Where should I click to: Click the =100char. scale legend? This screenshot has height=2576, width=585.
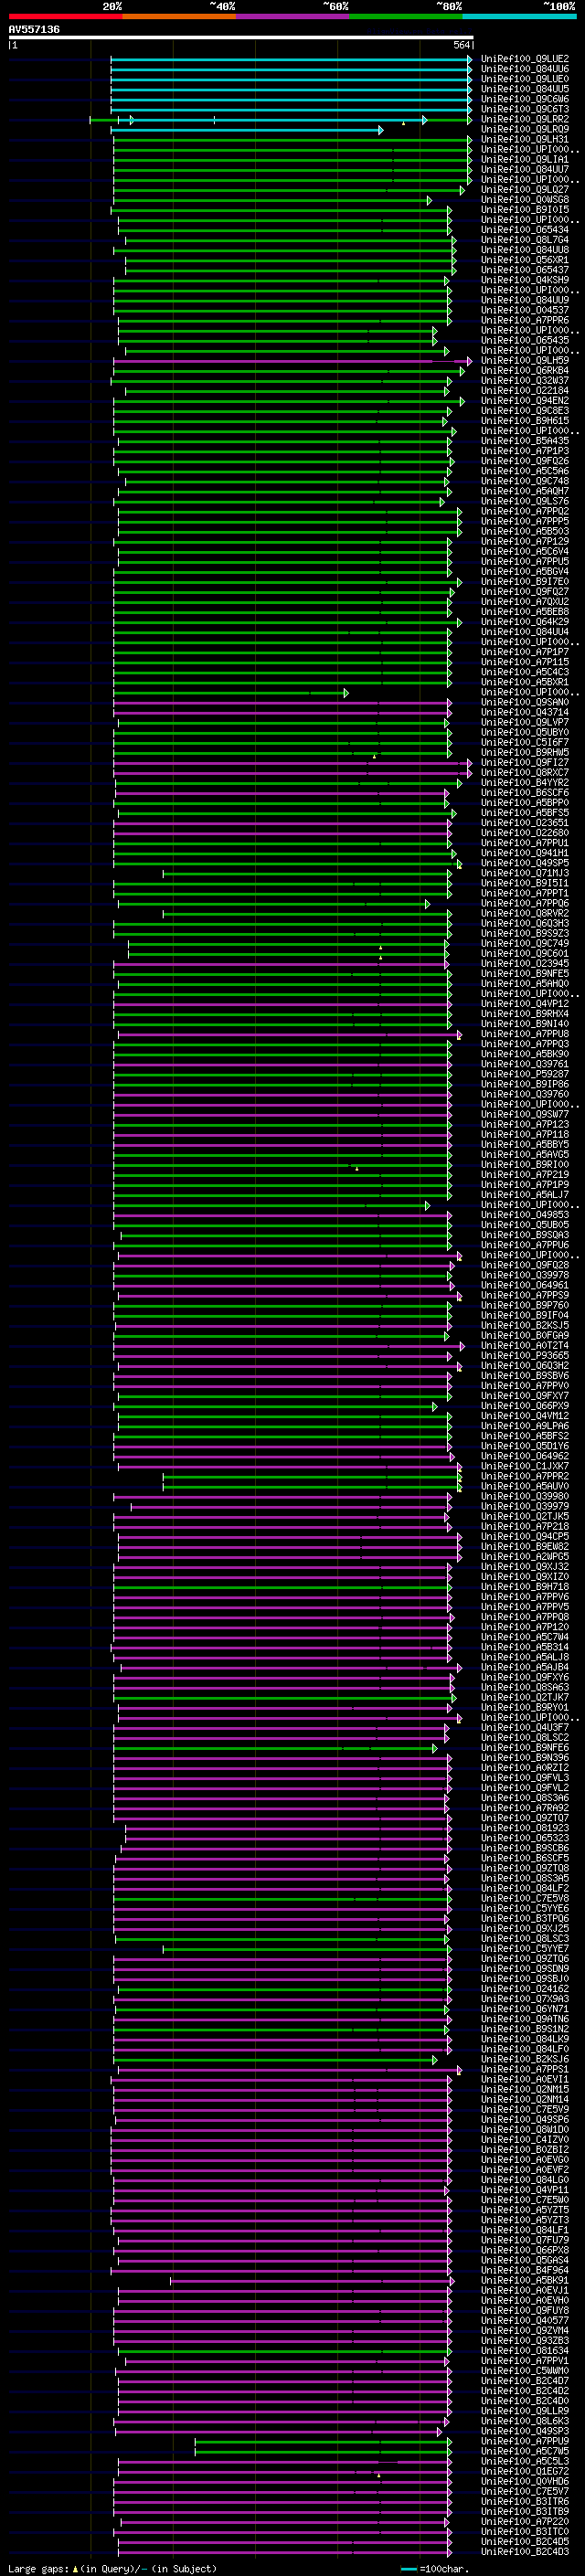pyautogui.click(x=435, y=2568)
